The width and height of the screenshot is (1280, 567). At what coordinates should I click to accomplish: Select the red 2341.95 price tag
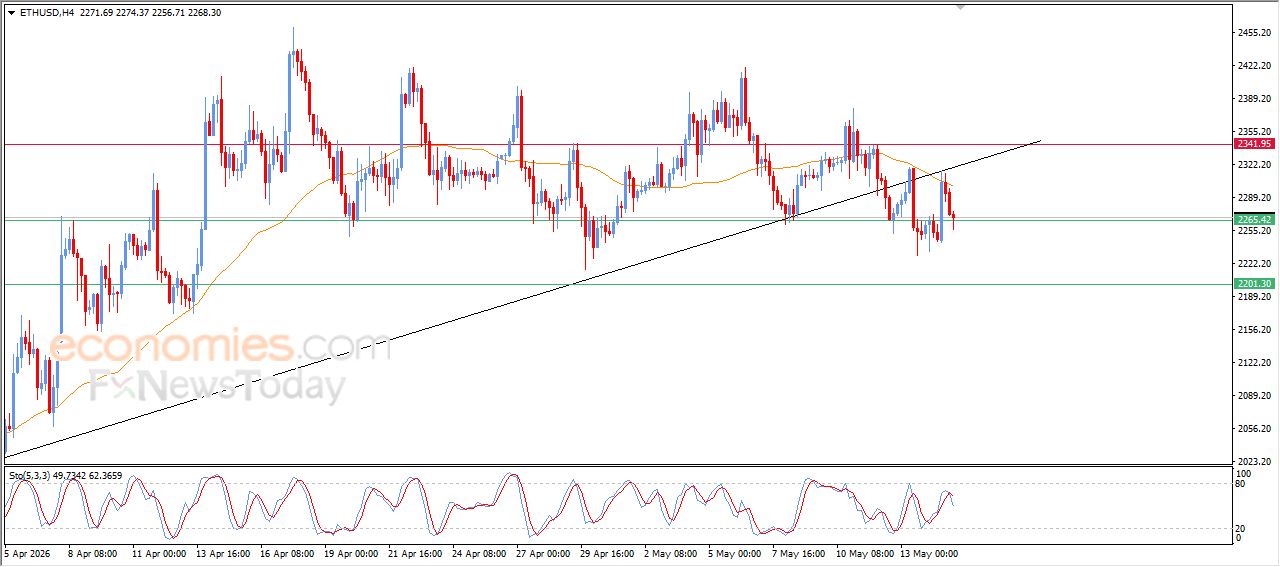[x=1253, y=144]
